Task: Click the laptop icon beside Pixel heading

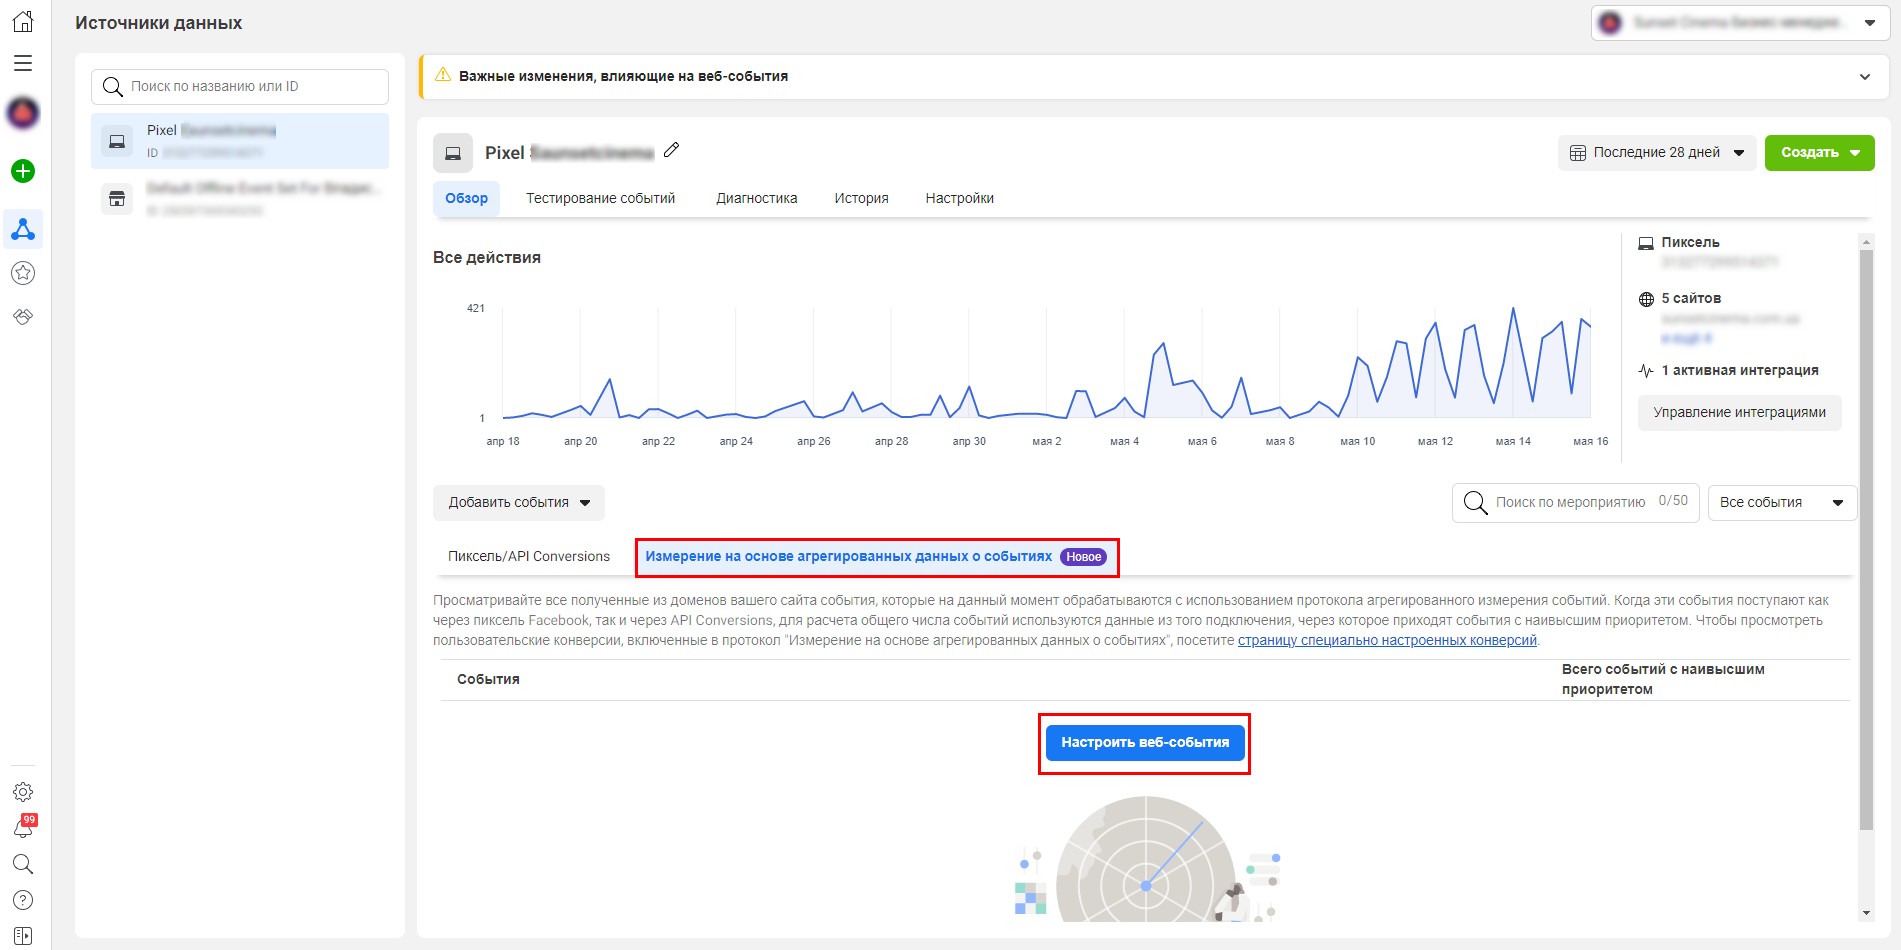Action: [453, 153]
